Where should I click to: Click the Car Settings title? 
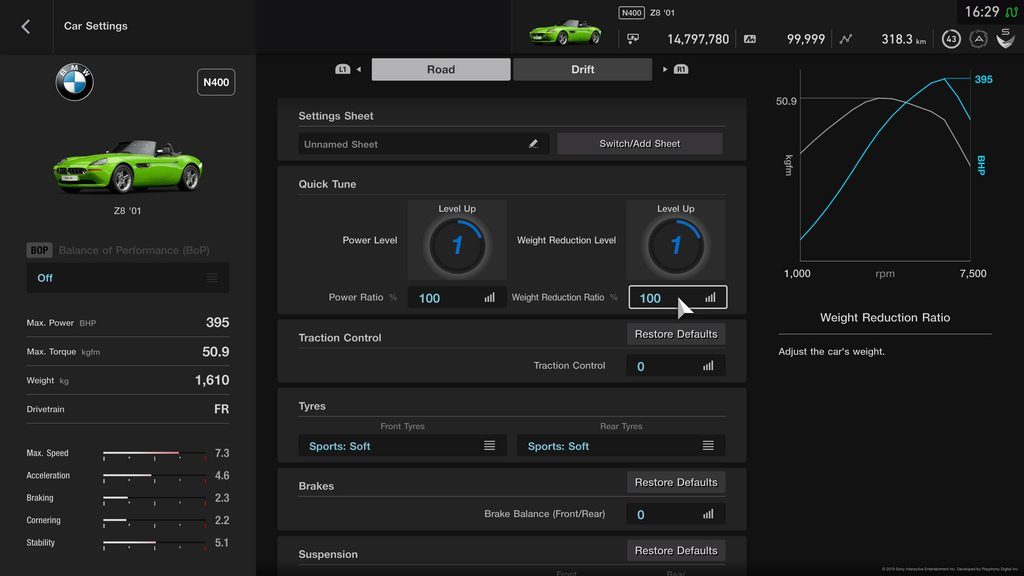[95, 26]
